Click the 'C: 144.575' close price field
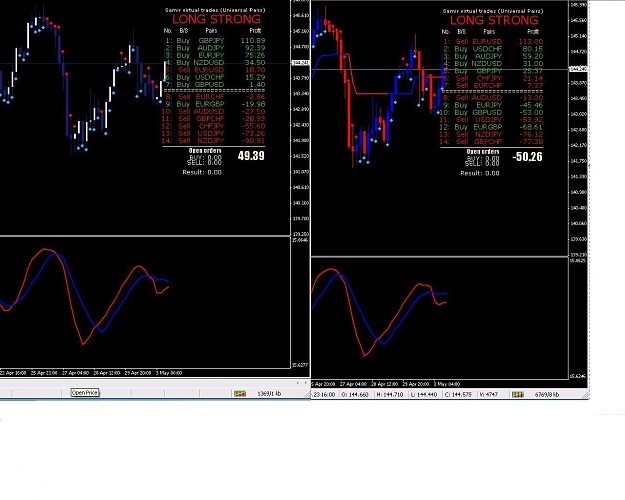This screenshot has height=500, width=625. (458, 394)
